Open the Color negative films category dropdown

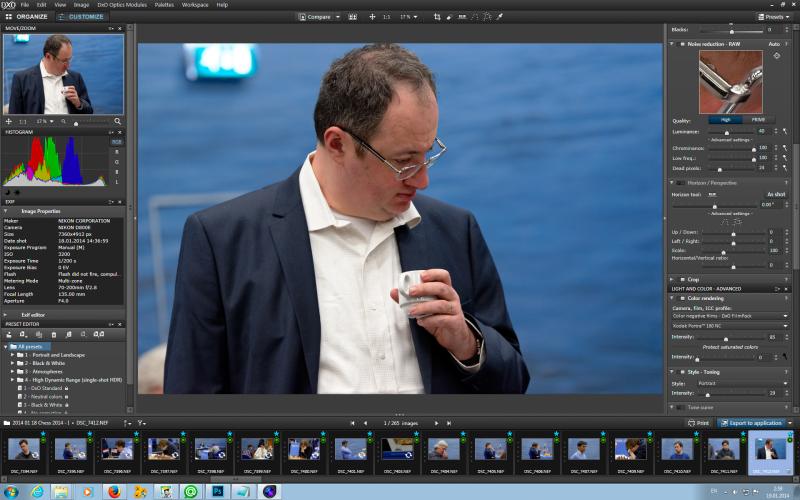(x=730, y=316)
